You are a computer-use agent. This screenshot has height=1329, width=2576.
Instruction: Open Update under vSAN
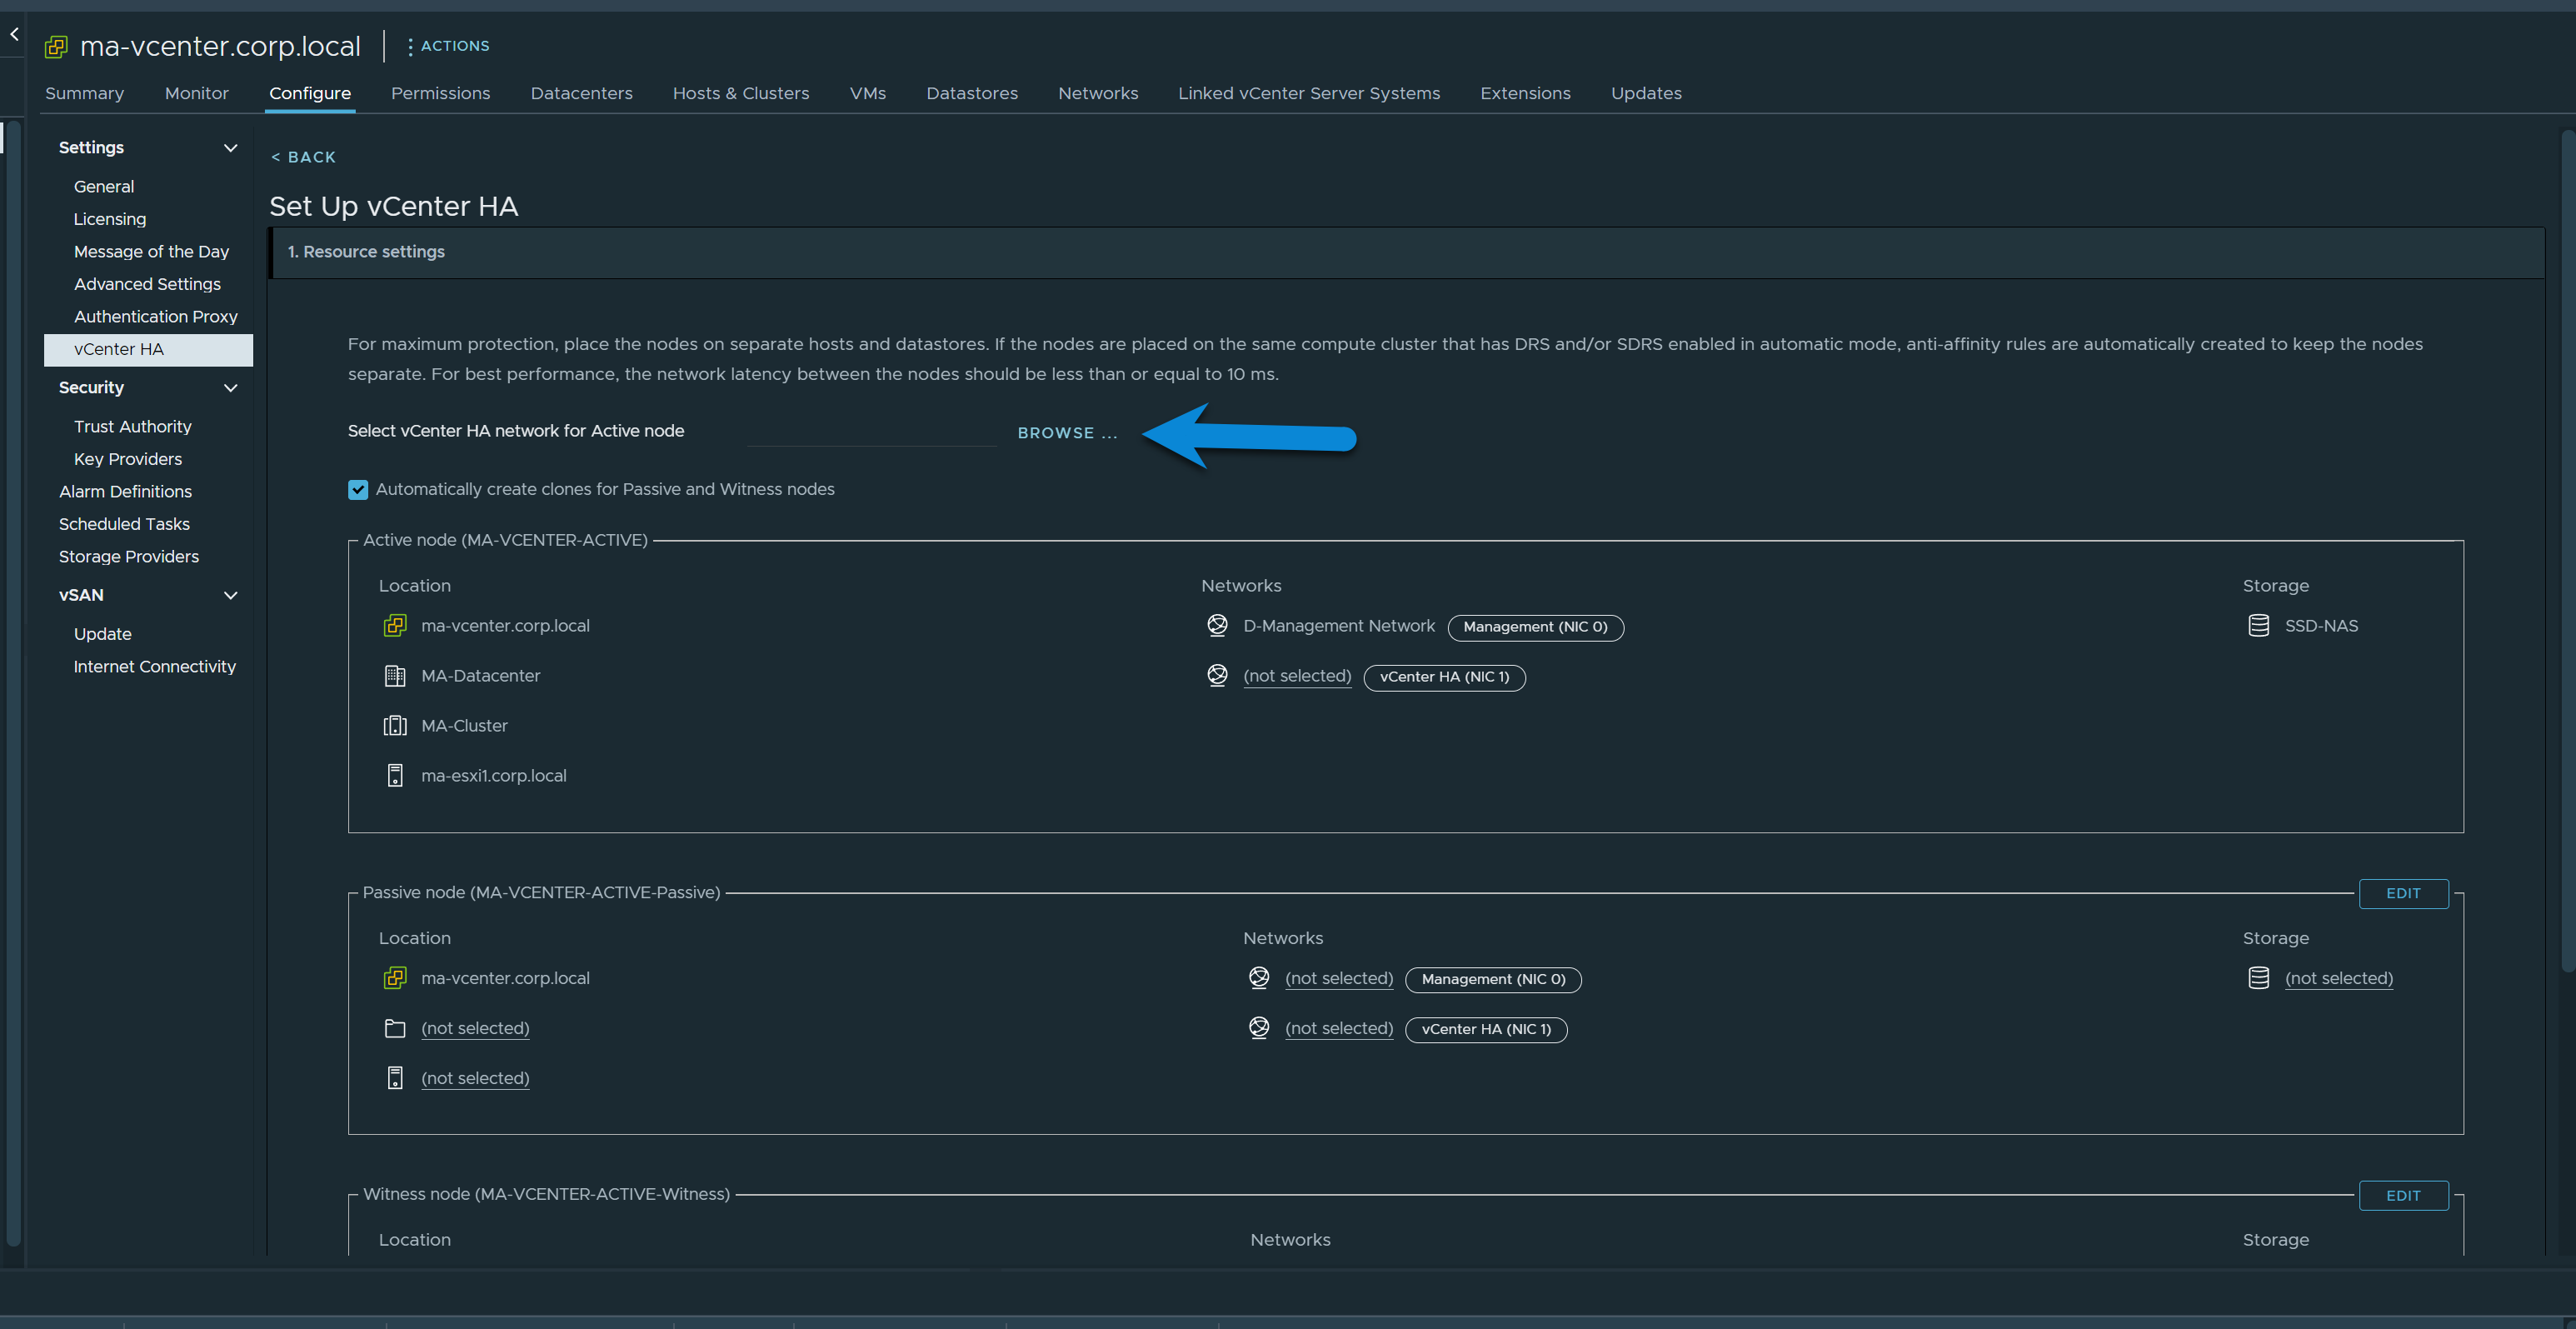click(x=103, y=634)
